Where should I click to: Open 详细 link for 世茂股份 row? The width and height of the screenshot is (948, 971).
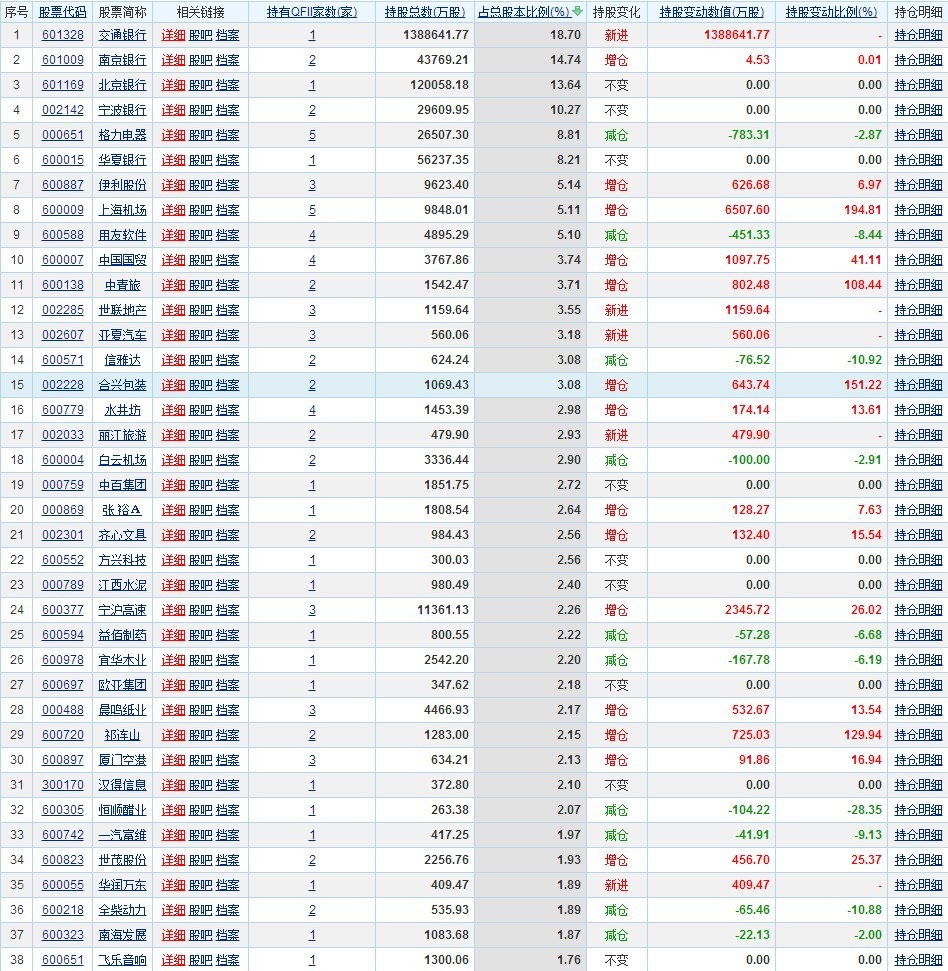click(x=173, y=860)
